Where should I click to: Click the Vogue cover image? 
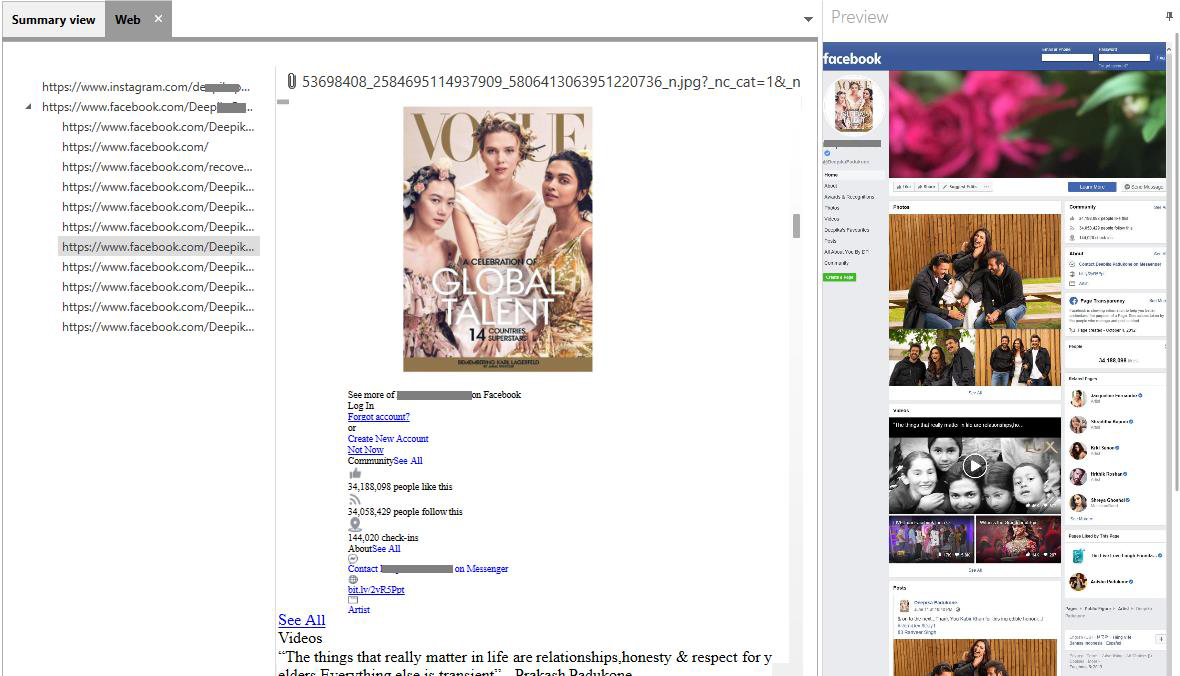pos(497,239)
